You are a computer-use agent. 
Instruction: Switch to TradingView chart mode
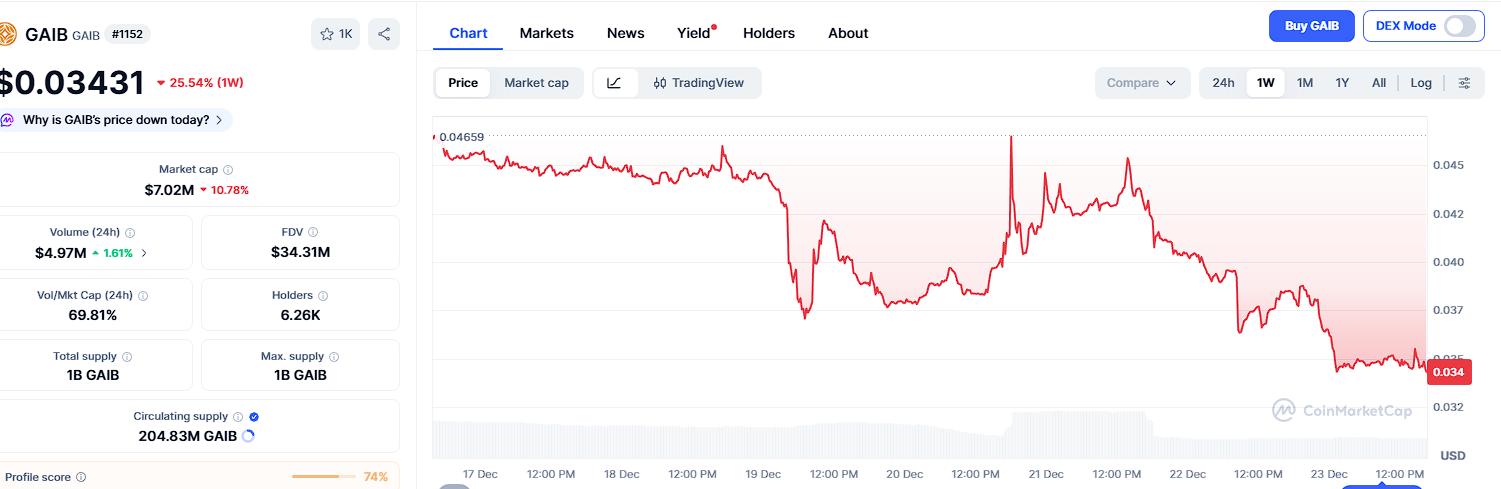point(698,83)
